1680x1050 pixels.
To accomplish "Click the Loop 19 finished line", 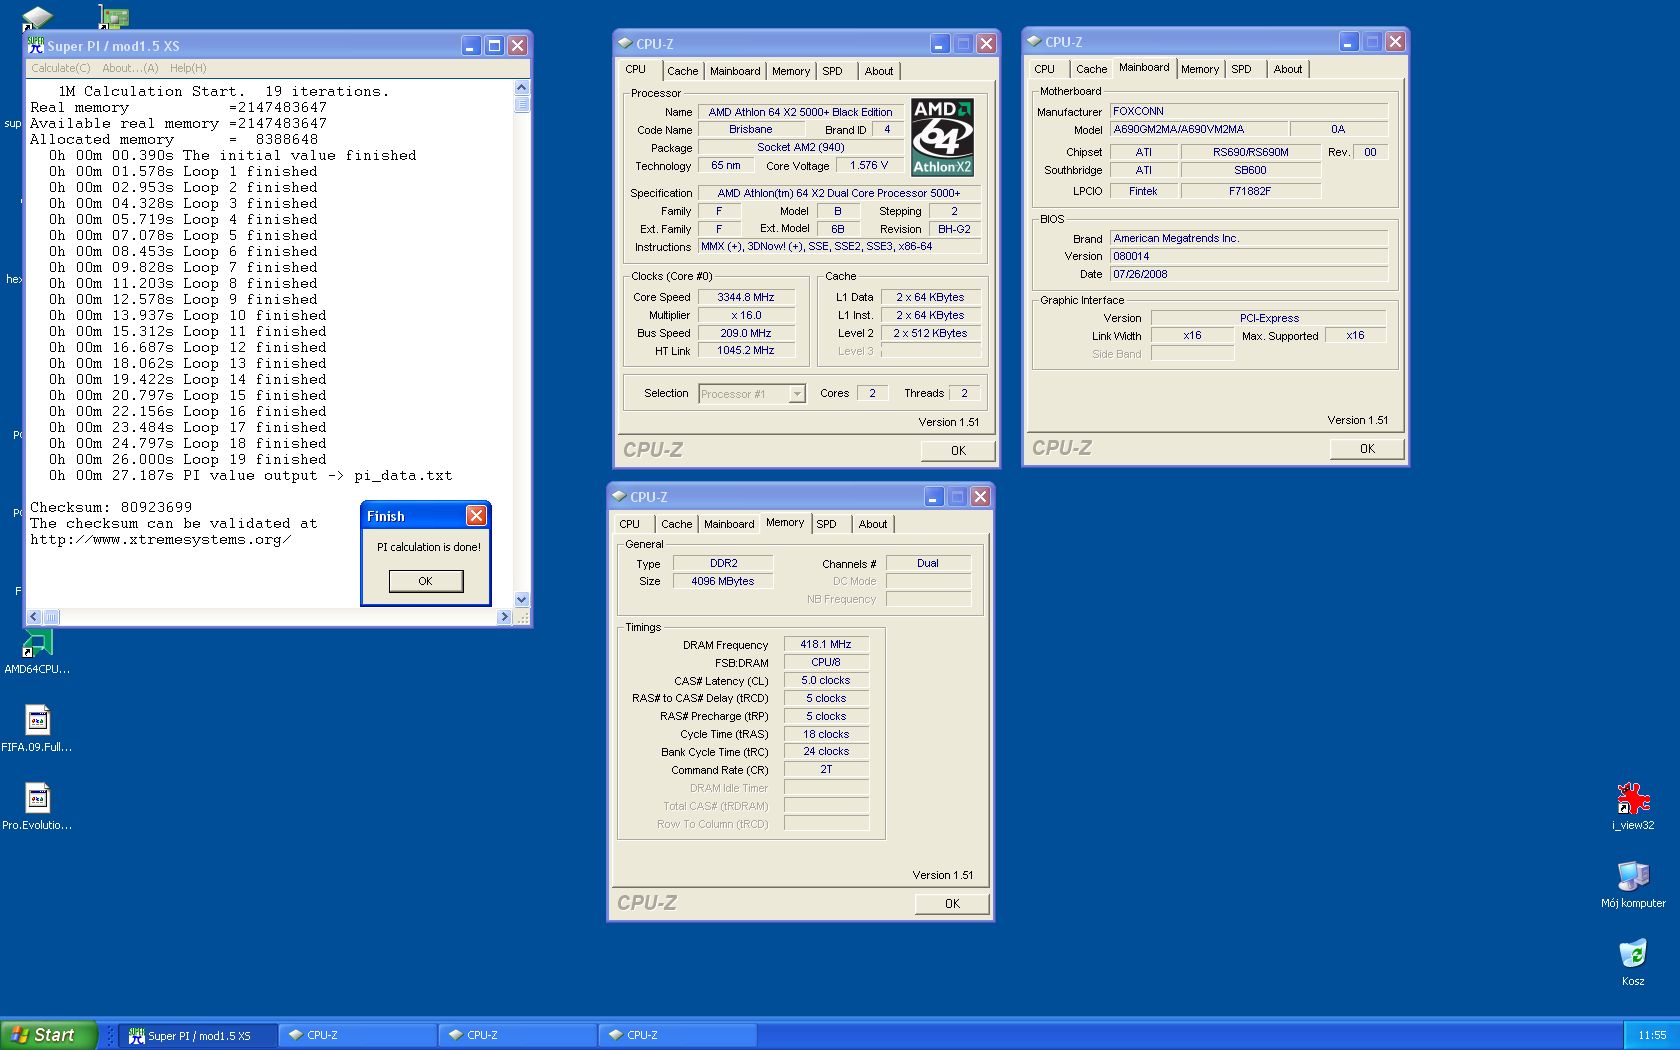I will 188,459.
